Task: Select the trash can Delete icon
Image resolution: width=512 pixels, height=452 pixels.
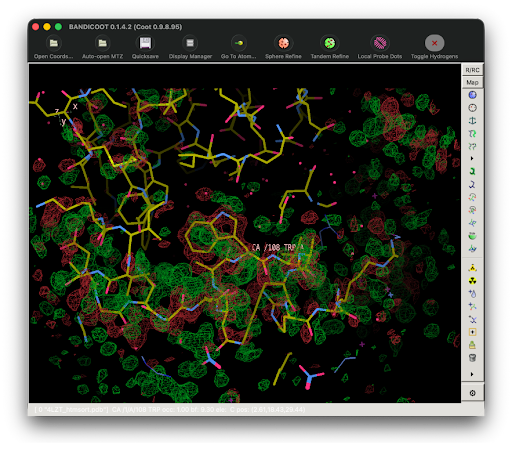Action: pyautogui.click(x=472, y=358)
